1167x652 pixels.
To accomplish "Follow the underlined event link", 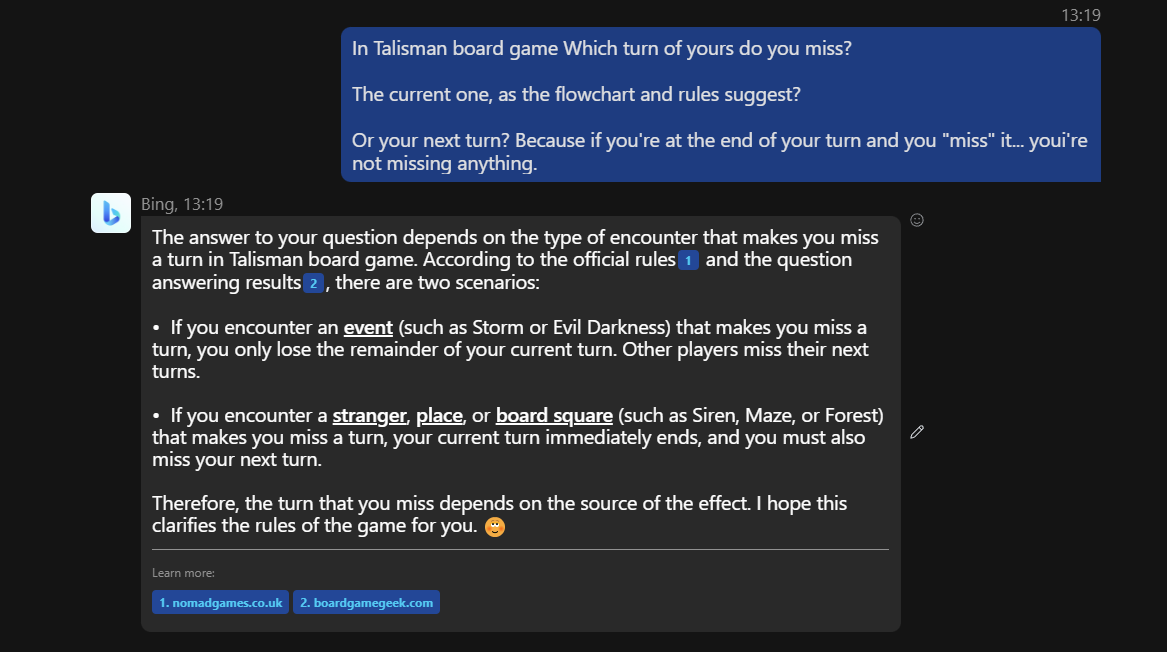I will (x=368, y=327).
